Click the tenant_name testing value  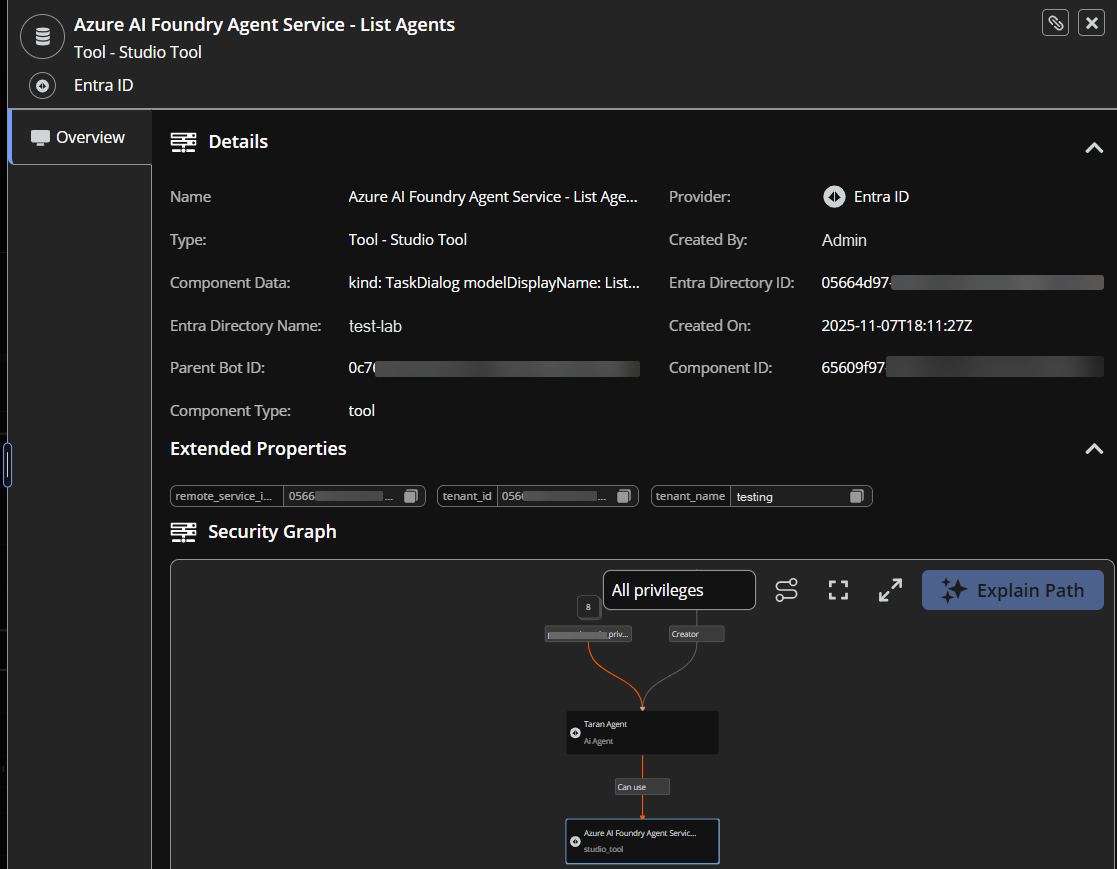pyautogui.click(x=754, y=496)
